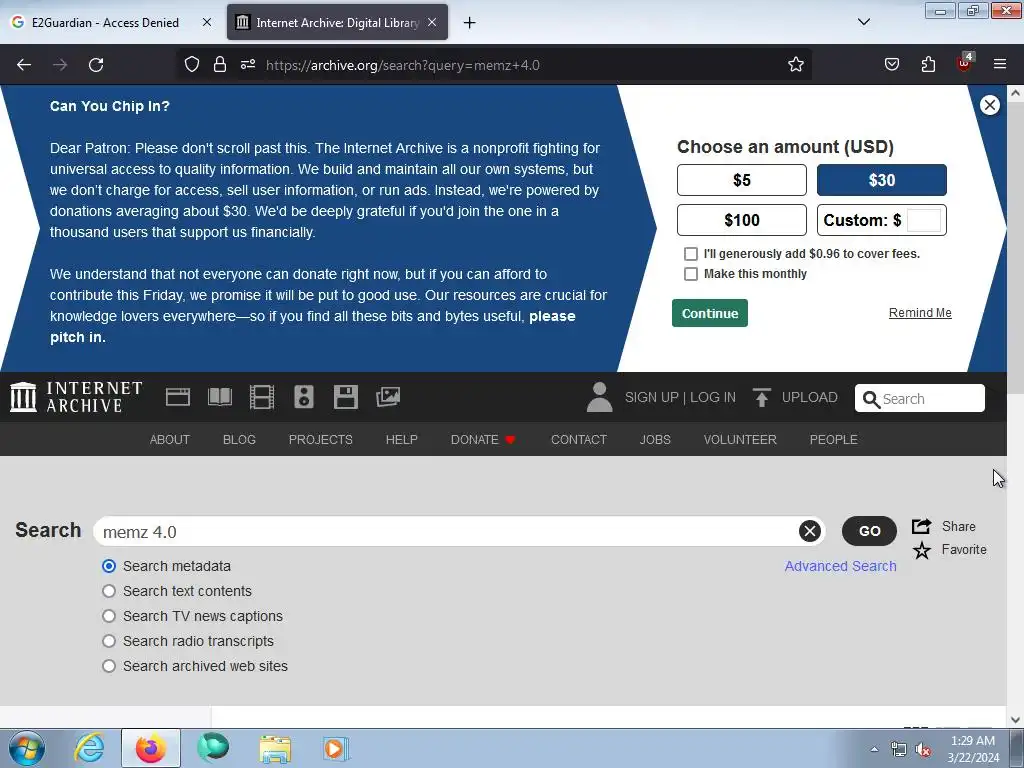Open the texts book icon
This screenshot has width=1024, height=768.
219,397
